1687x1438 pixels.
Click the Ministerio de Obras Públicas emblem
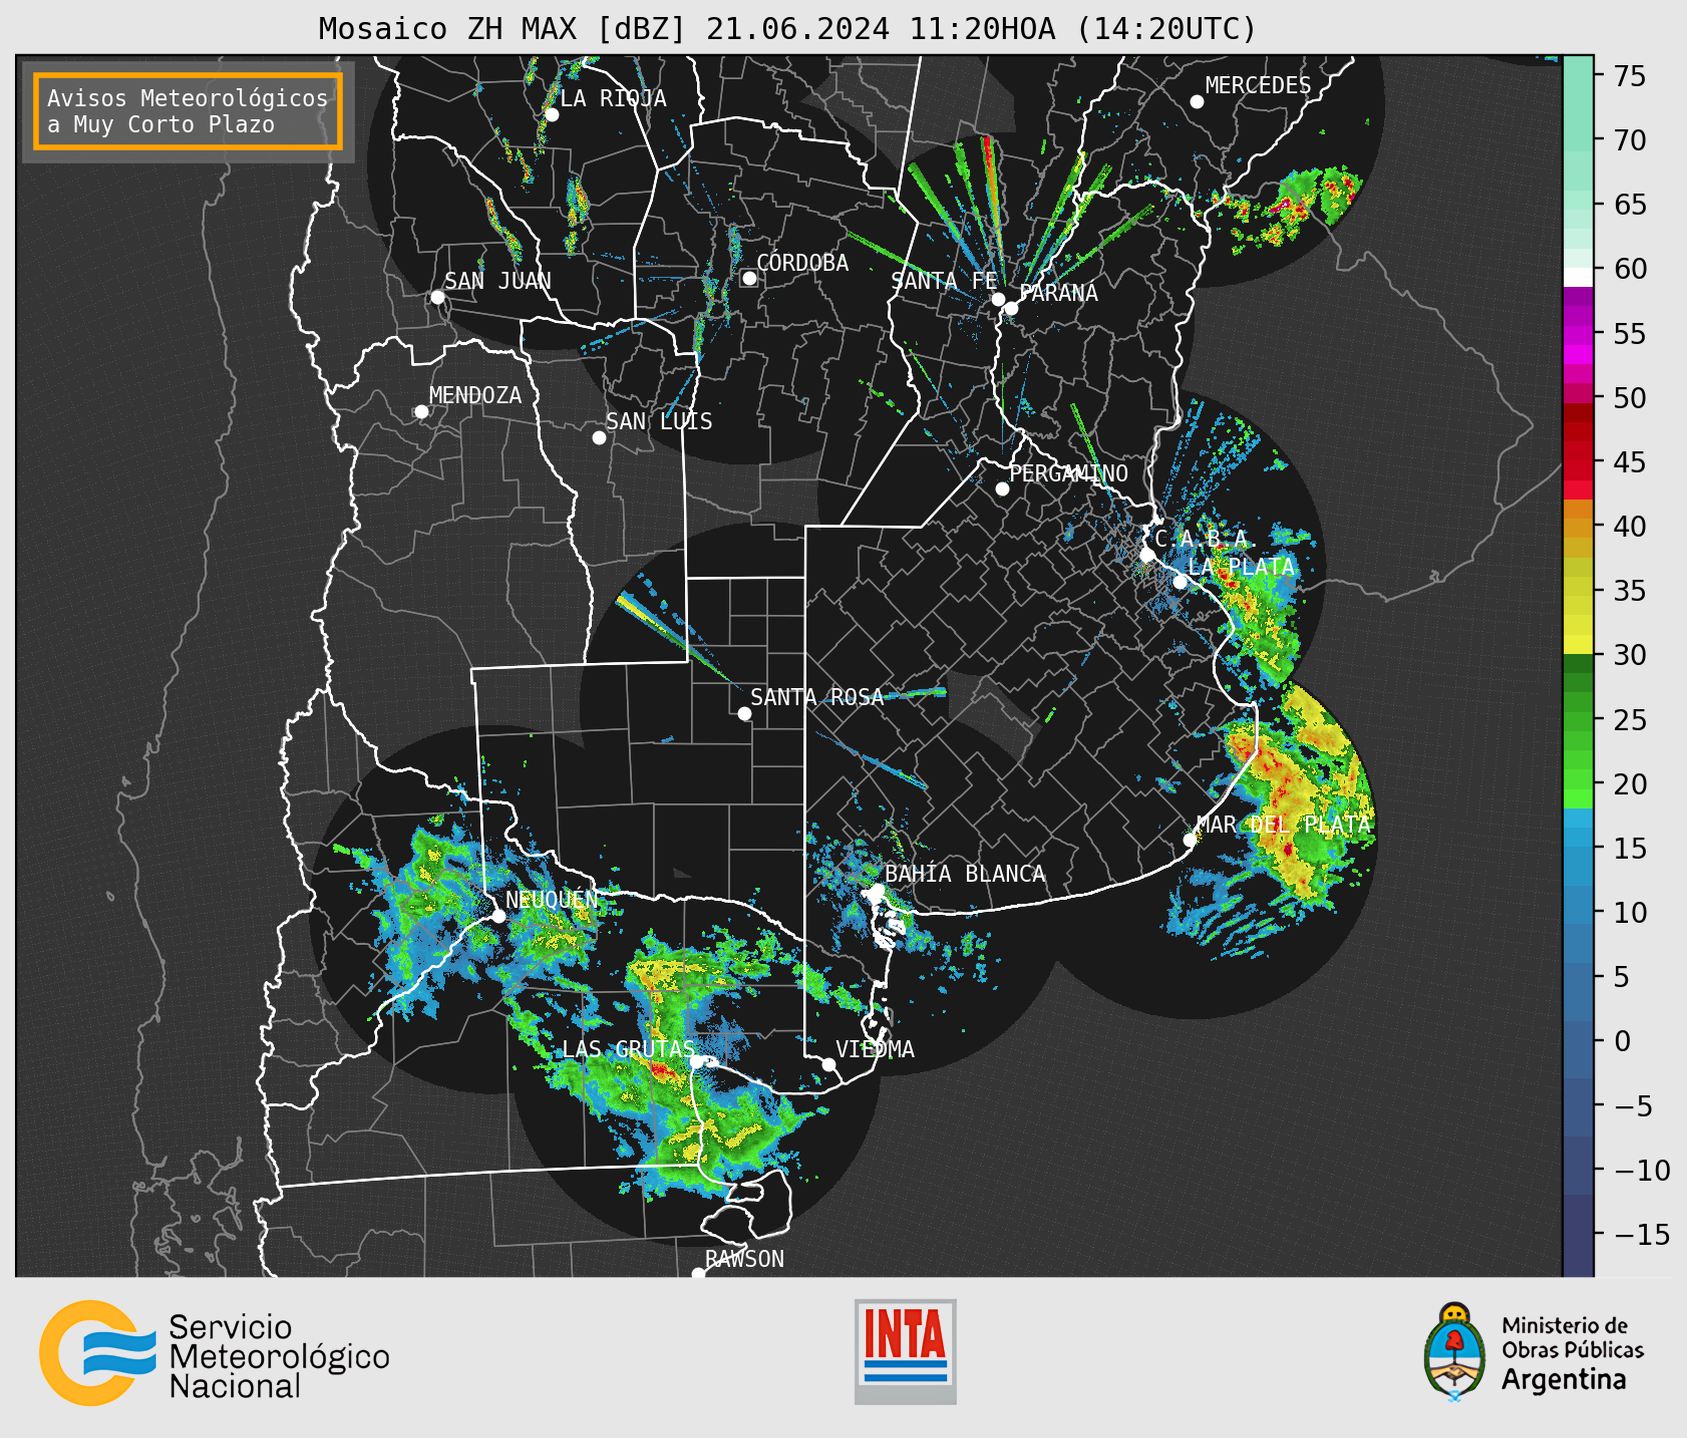1455,1351
